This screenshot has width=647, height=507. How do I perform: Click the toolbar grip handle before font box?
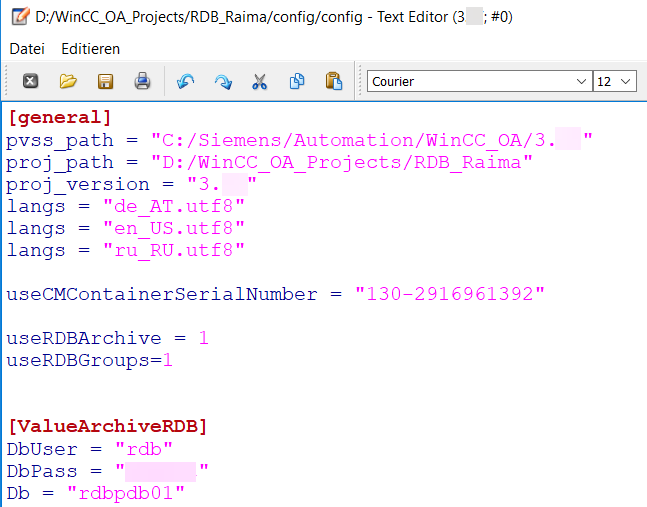click(x=359, y=81)
